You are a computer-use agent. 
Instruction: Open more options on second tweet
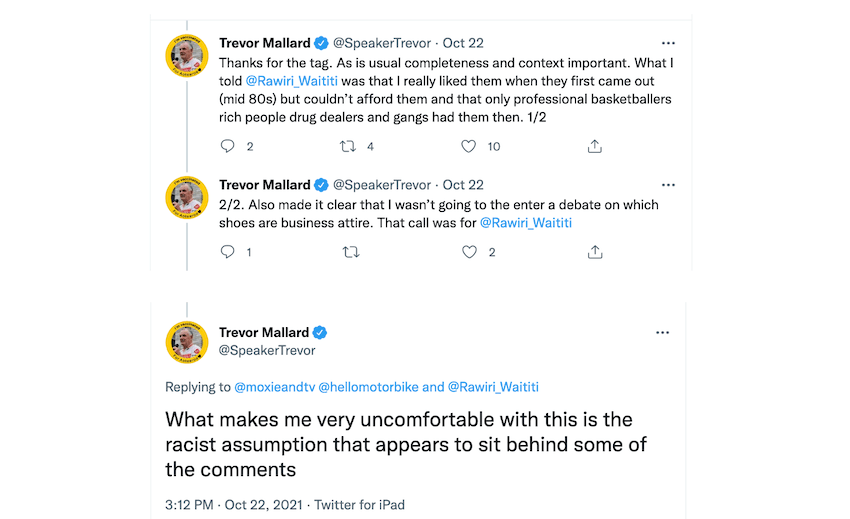[668, 185]
